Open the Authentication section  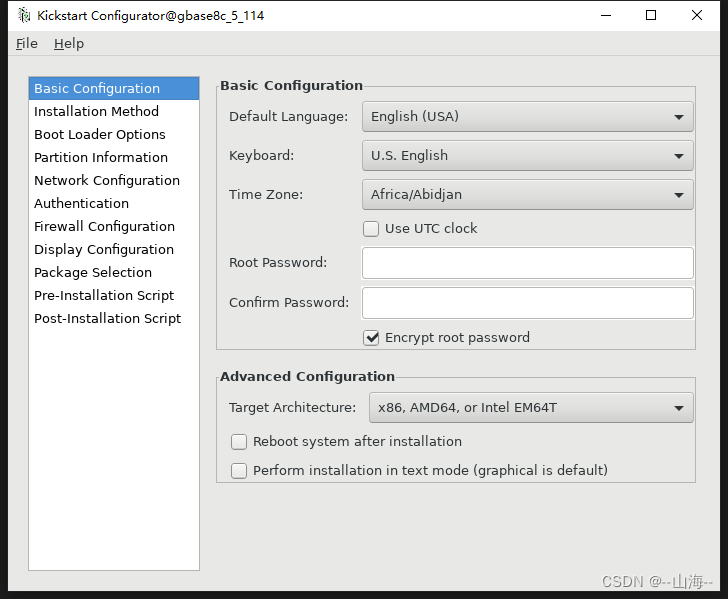click(x=114, y=203)
